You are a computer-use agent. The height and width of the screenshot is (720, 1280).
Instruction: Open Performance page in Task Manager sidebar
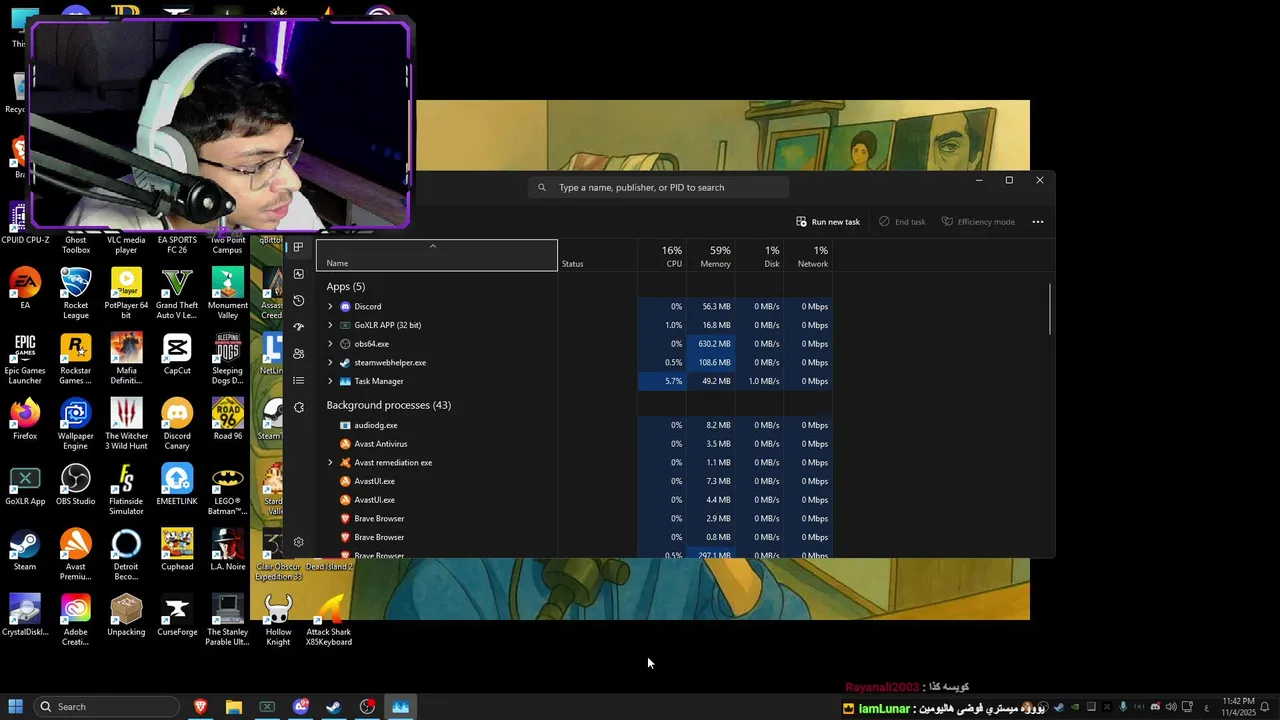point(298,274)
